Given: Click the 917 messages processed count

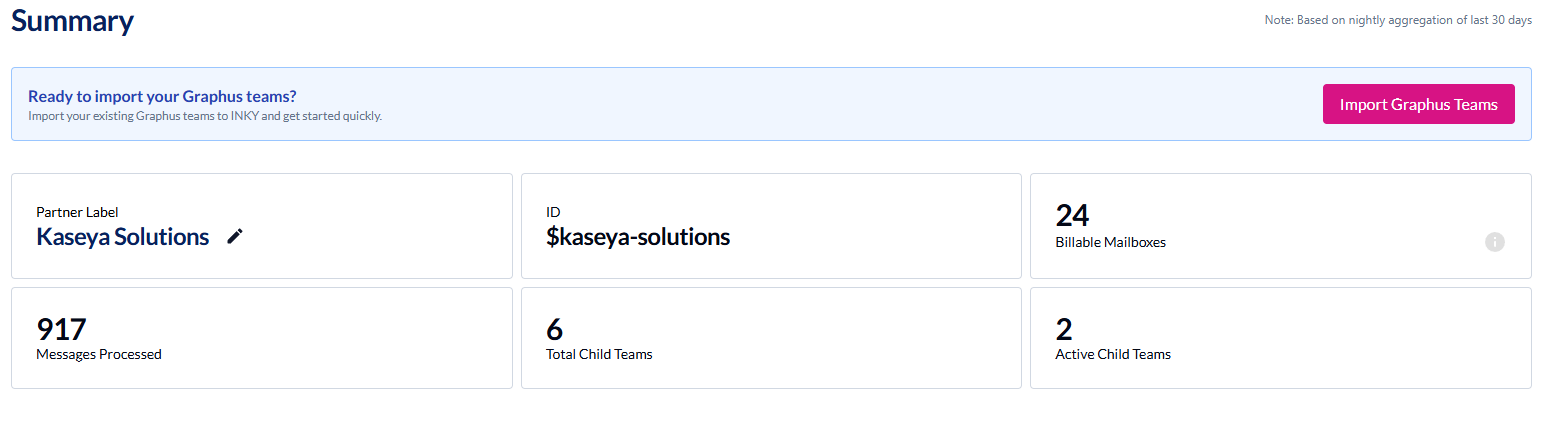Looking at the screenshot, I should [61, 329].
